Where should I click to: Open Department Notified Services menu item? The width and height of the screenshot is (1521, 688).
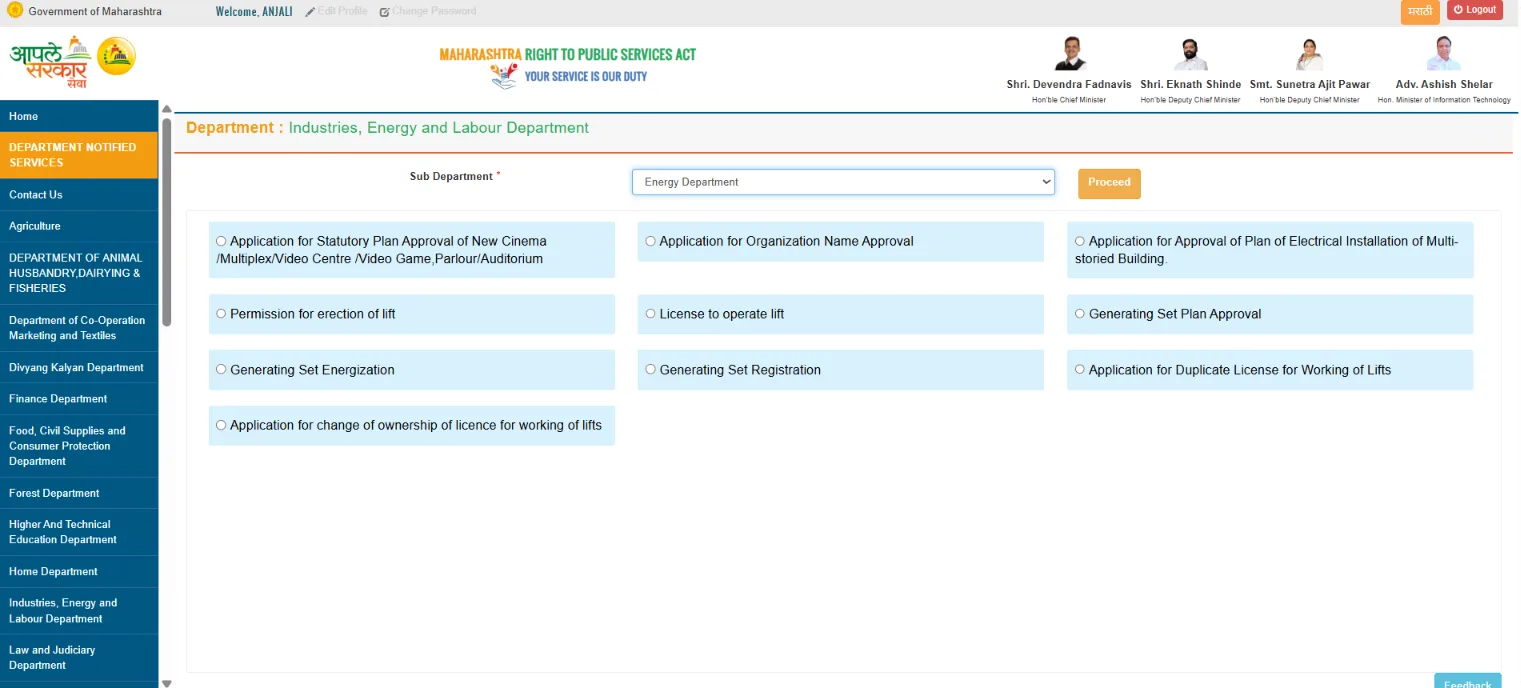tap(79, 155)
